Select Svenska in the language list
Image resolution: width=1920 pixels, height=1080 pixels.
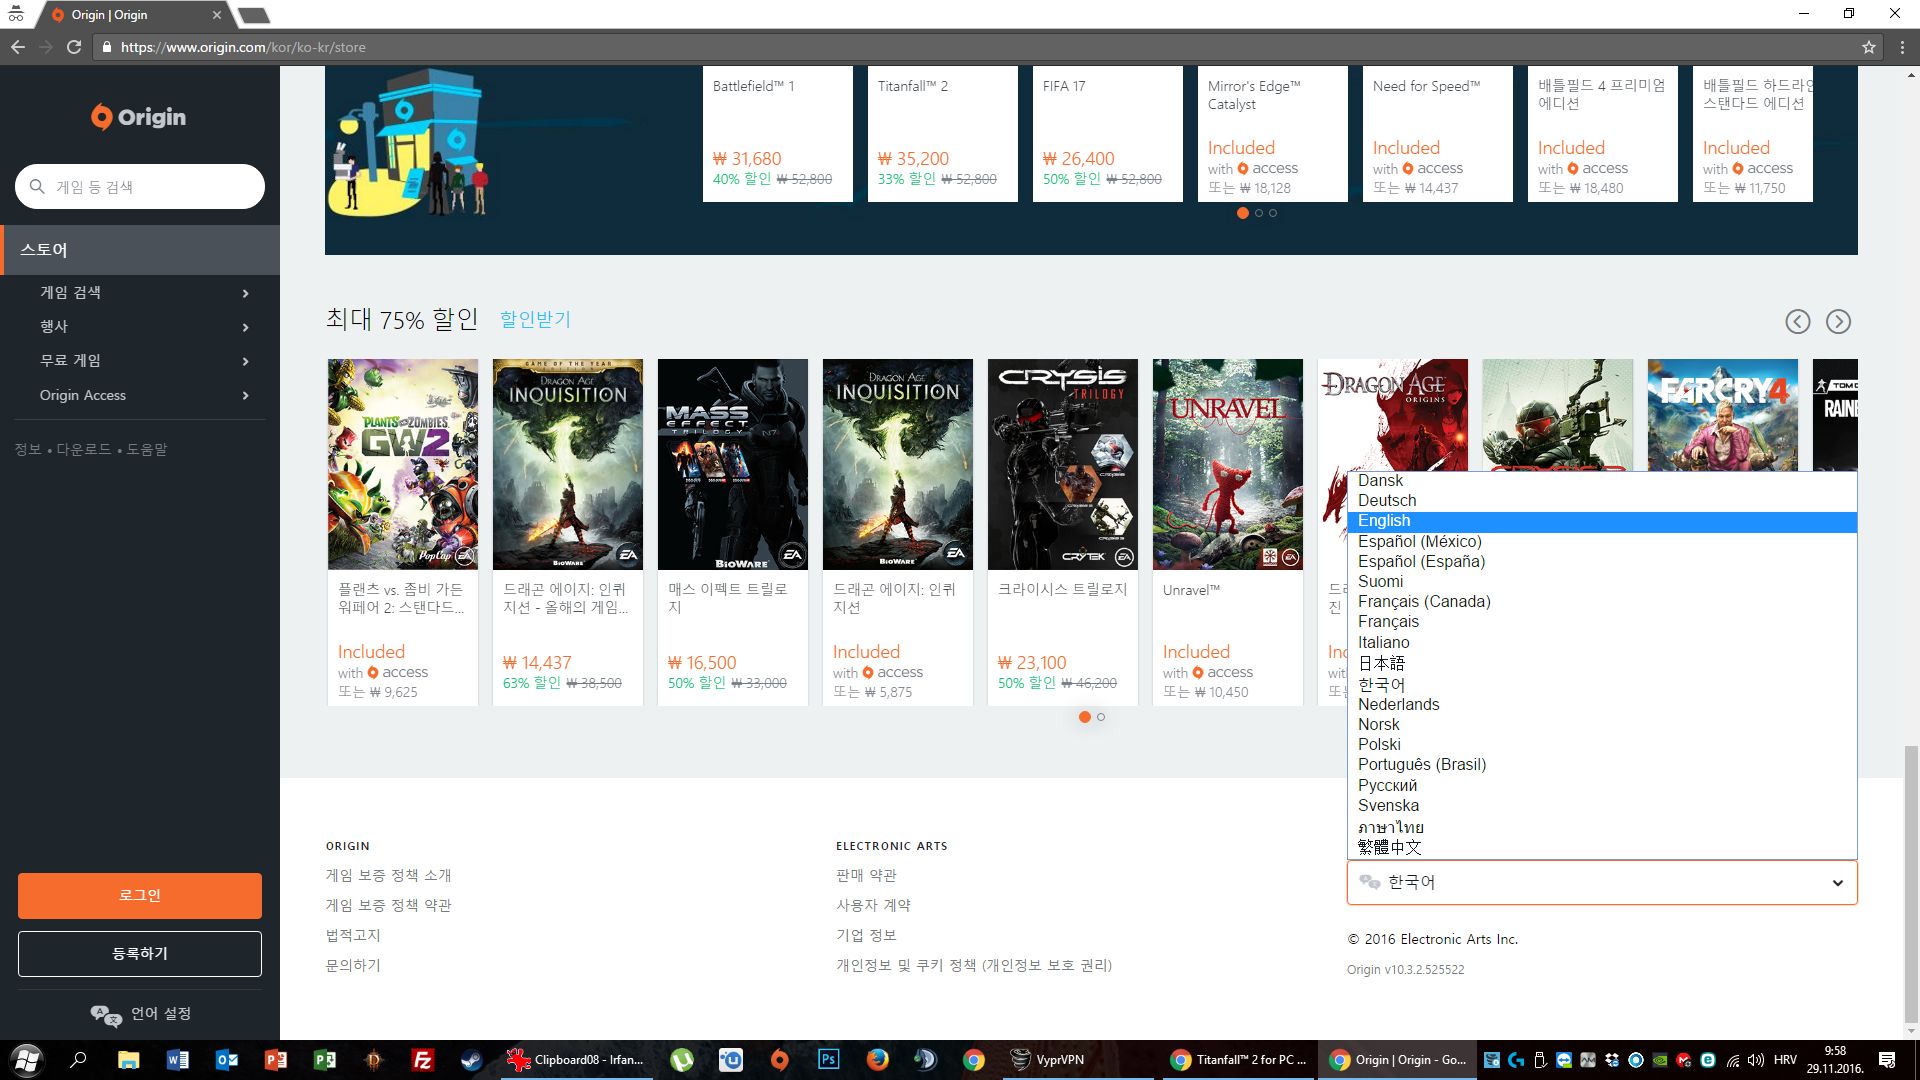(x=1602, y=806)
